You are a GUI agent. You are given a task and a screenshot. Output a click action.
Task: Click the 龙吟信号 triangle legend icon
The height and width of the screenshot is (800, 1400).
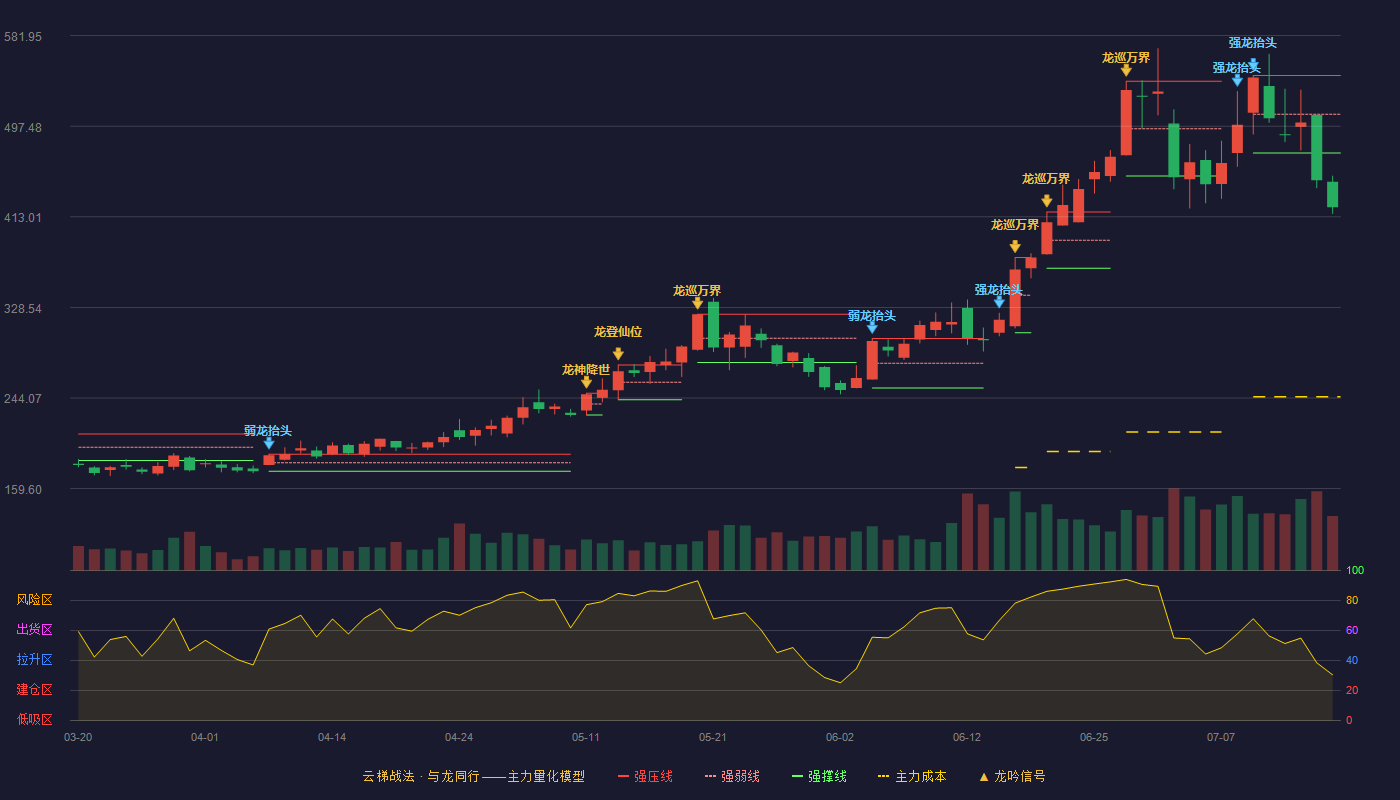(983, 776)
